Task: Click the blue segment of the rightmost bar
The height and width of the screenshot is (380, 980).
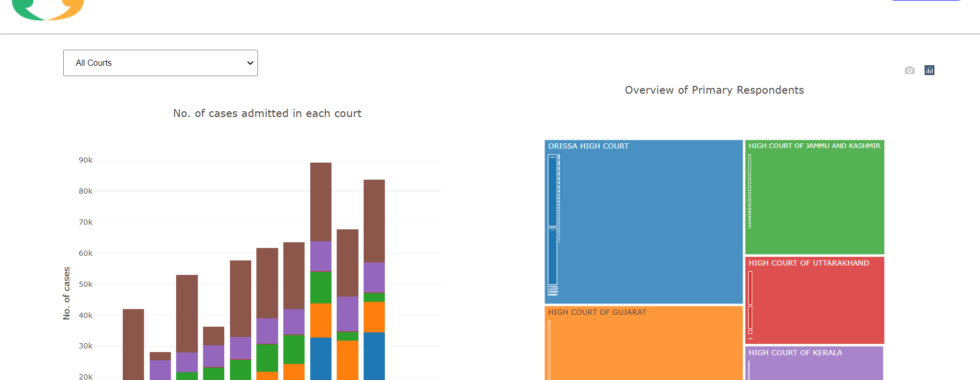Action: 374,356
